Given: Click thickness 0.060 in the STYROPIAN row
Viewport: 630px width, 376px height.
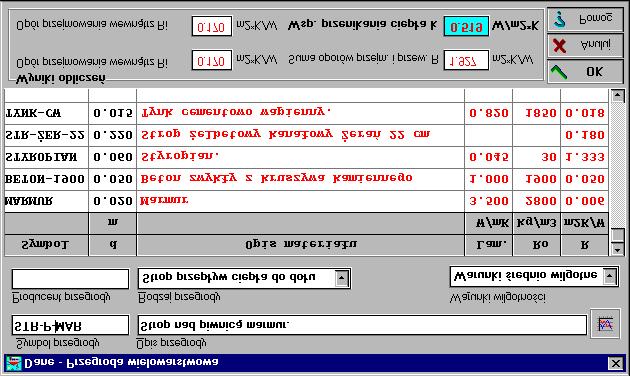Looking at the screenshot, I should [112, 157].
